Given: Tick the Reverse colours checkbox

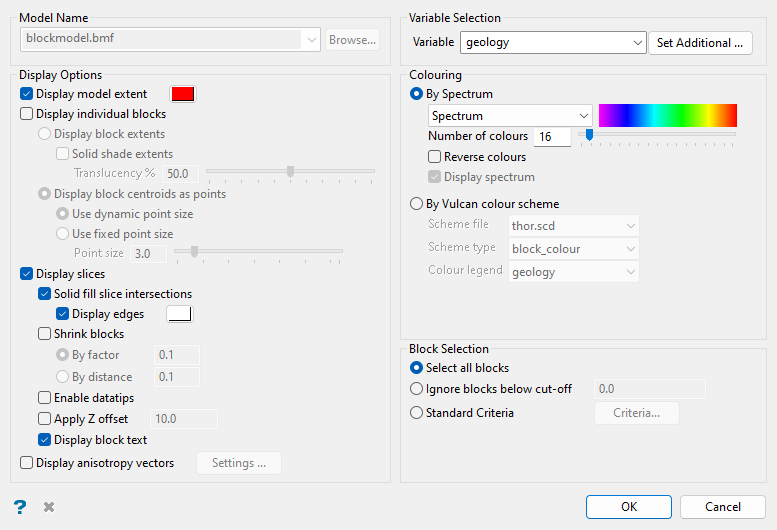Looking at the screenshot, I should tap(435, 157).
